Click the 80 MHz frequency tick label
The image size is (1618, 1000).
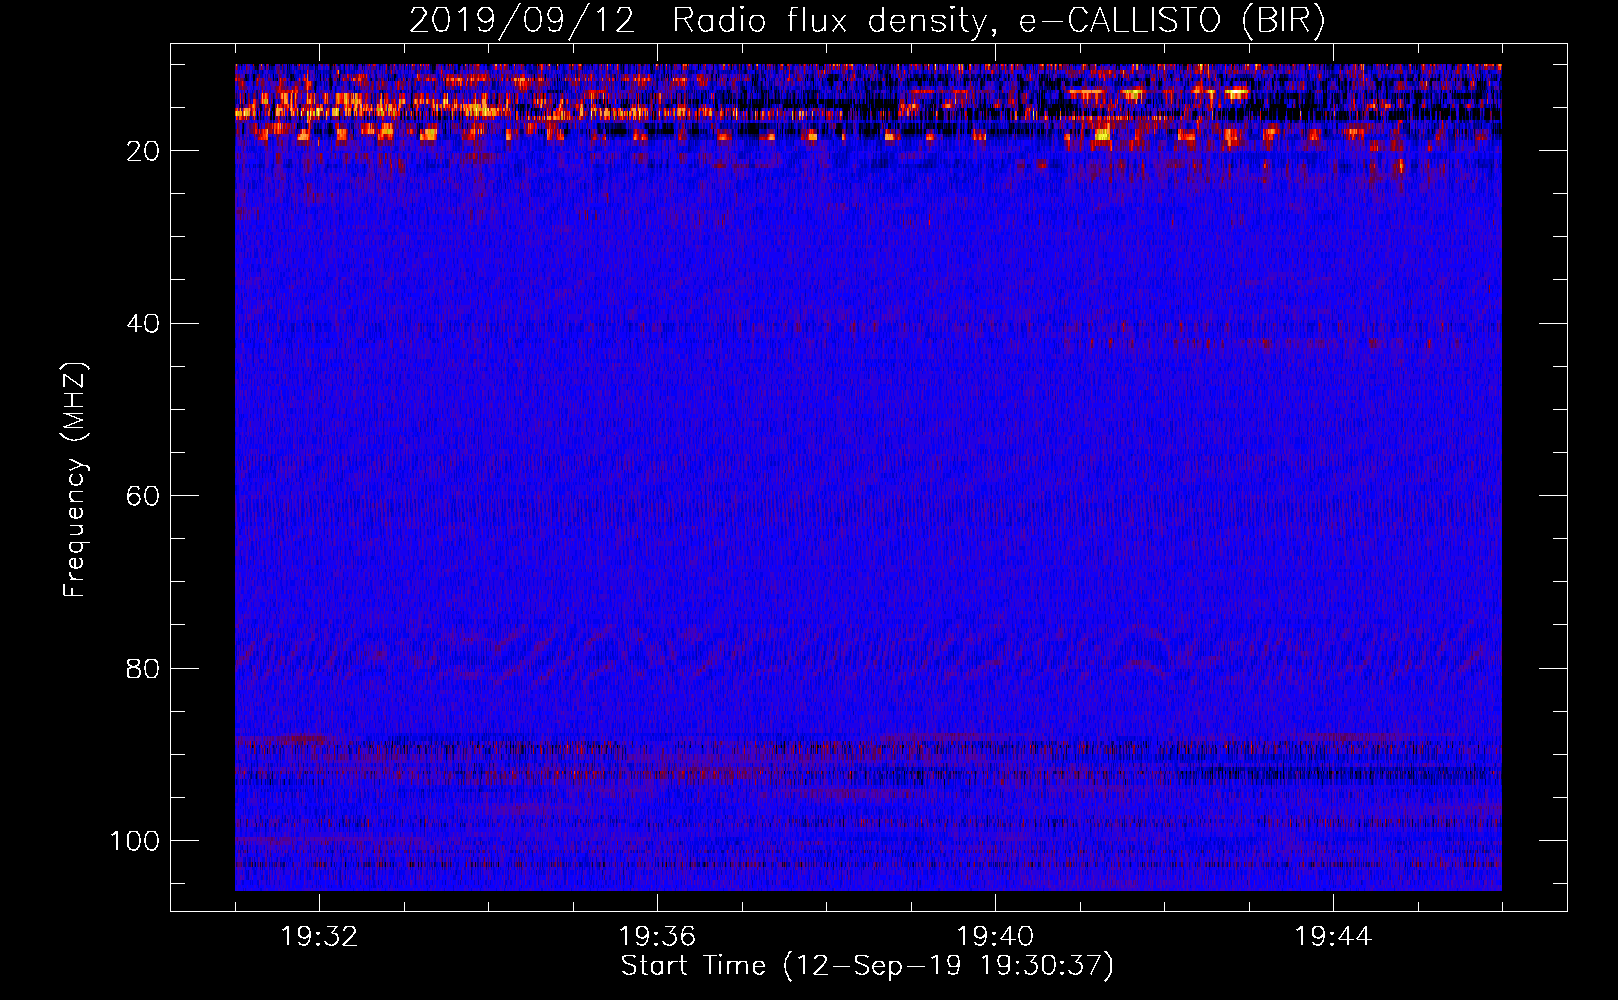tap(143, 669)
